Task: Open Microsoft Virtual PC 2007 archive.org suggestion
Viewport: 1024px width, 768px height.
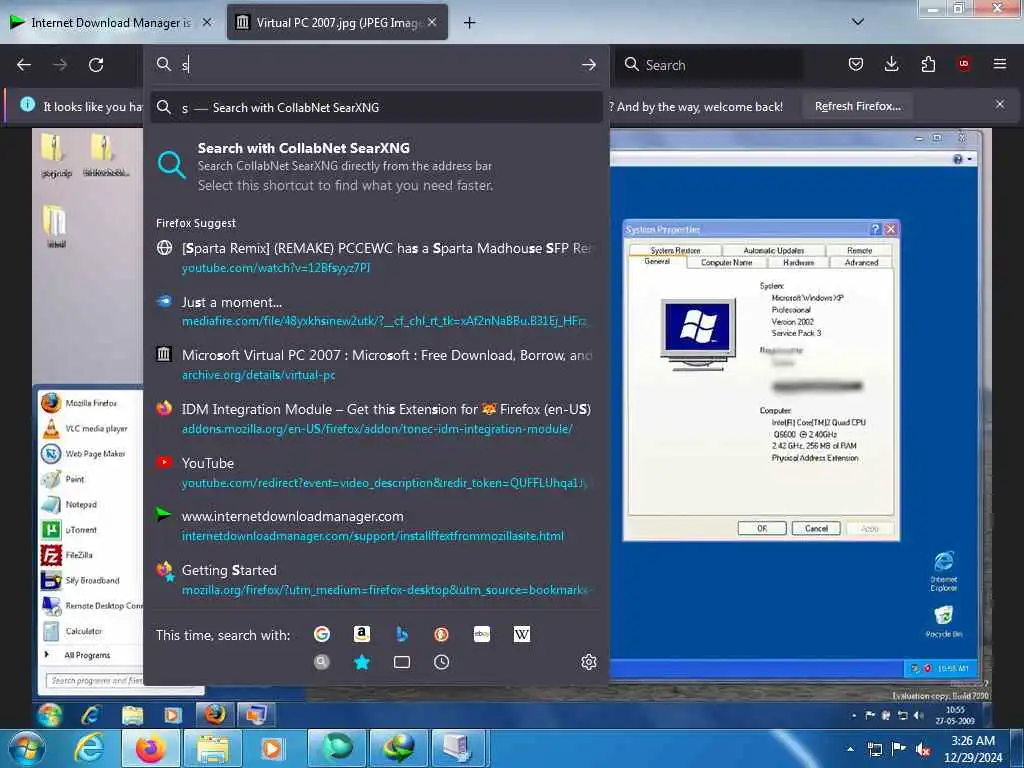Action: click(376, 364)
